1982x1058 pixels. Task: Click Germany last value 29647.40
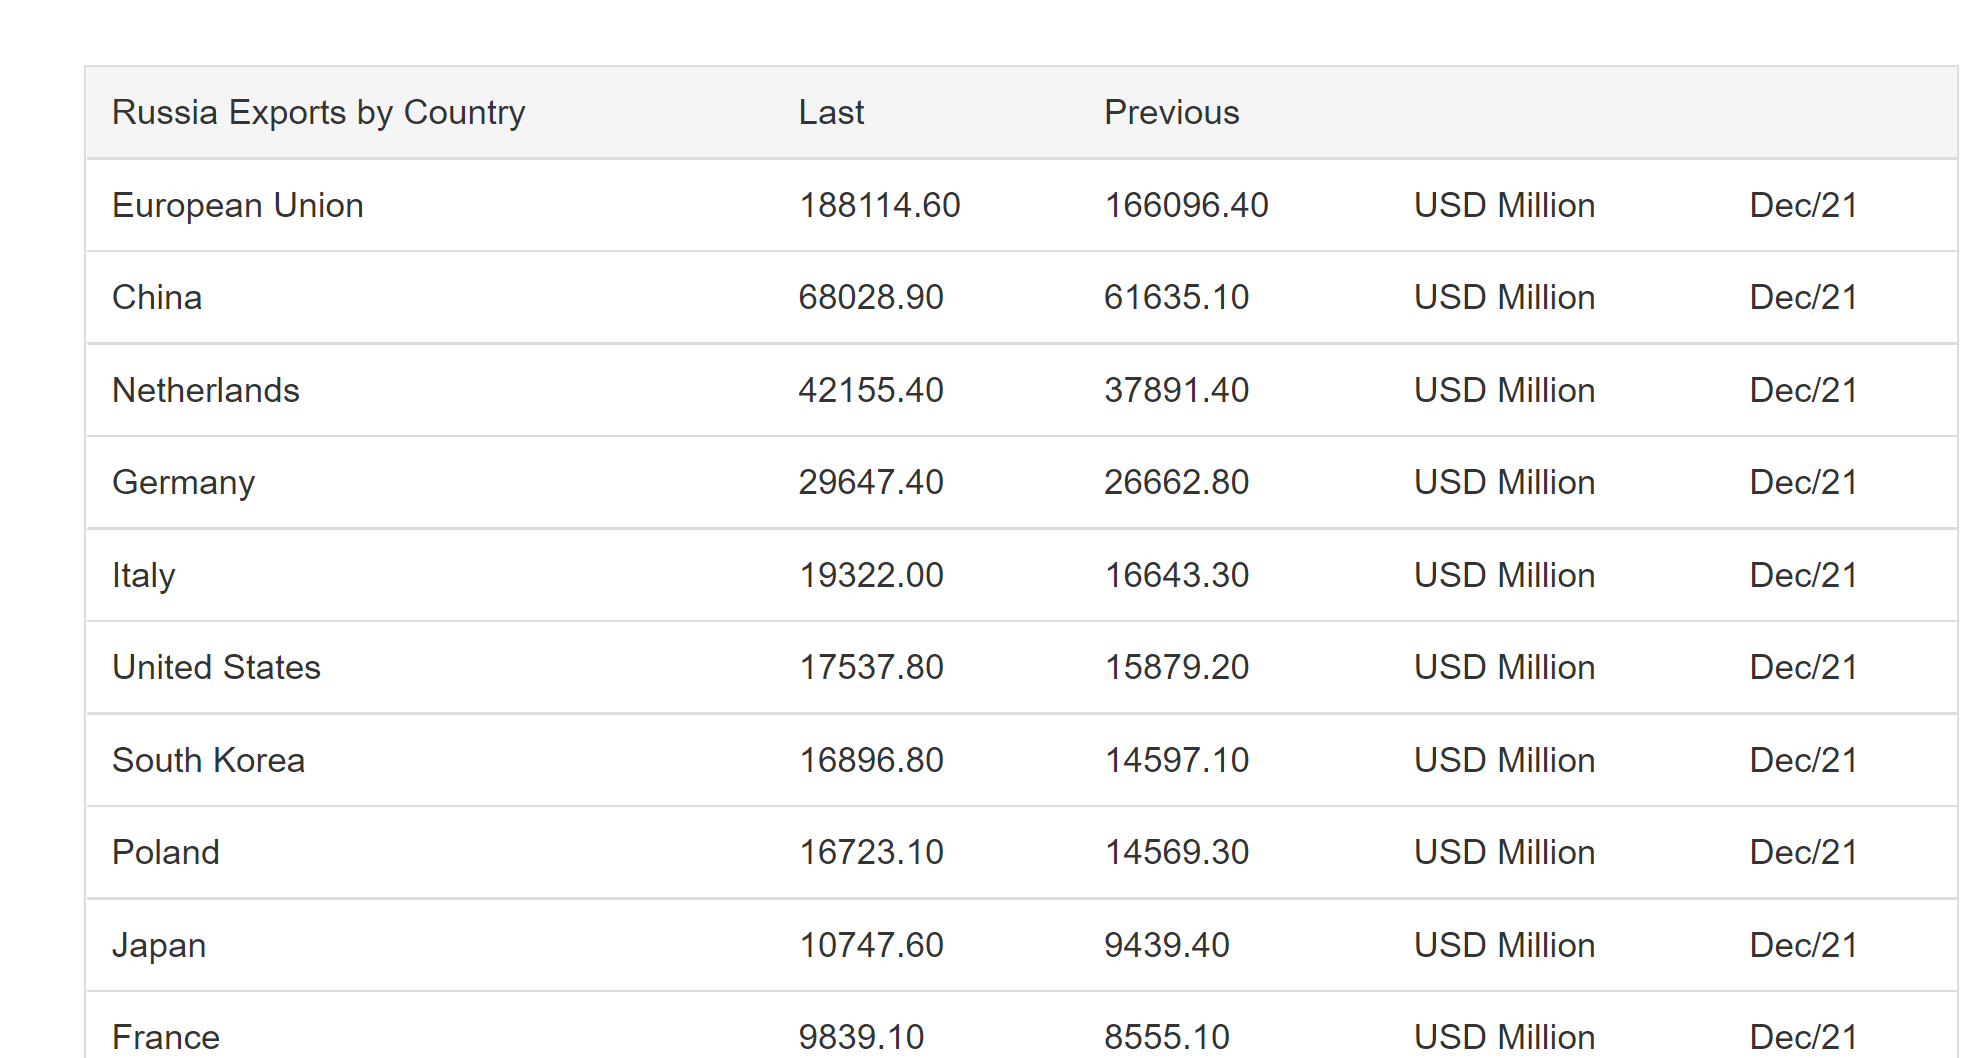click(871, 482)
